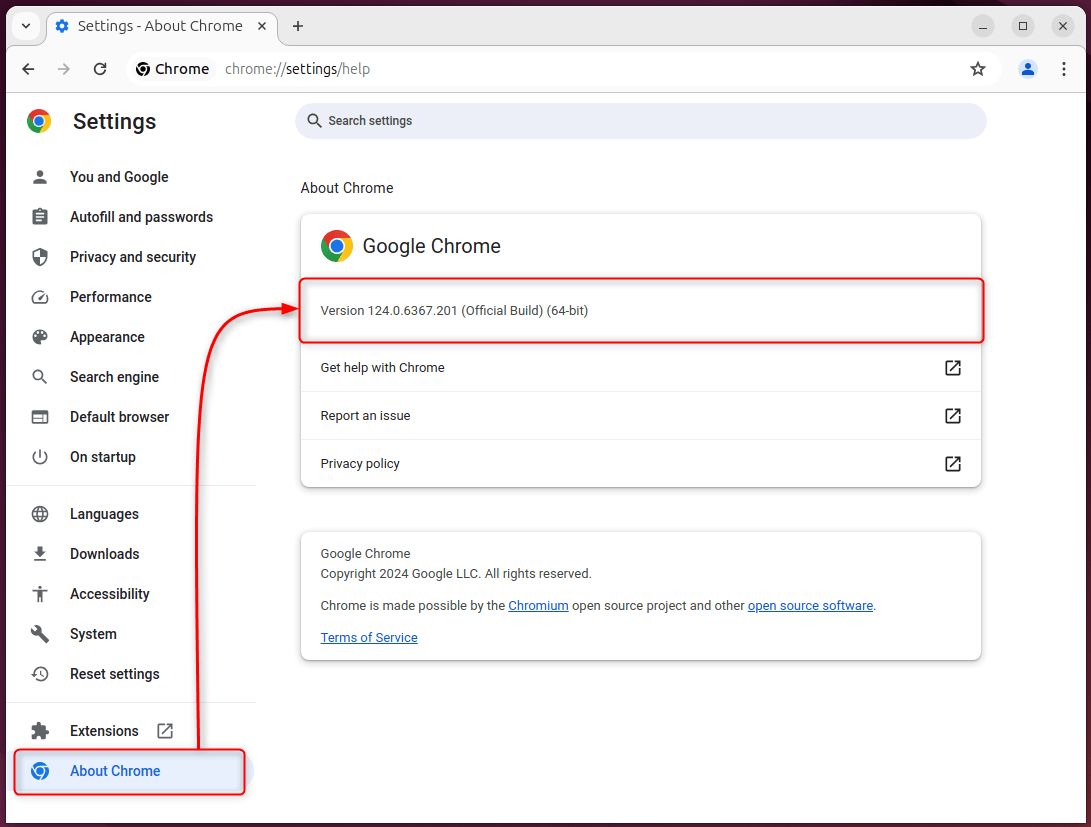Select the Settings - About Chrome tab
Image resolution: width=1091 pixels, height=827 pixels.
pos(162,26)
